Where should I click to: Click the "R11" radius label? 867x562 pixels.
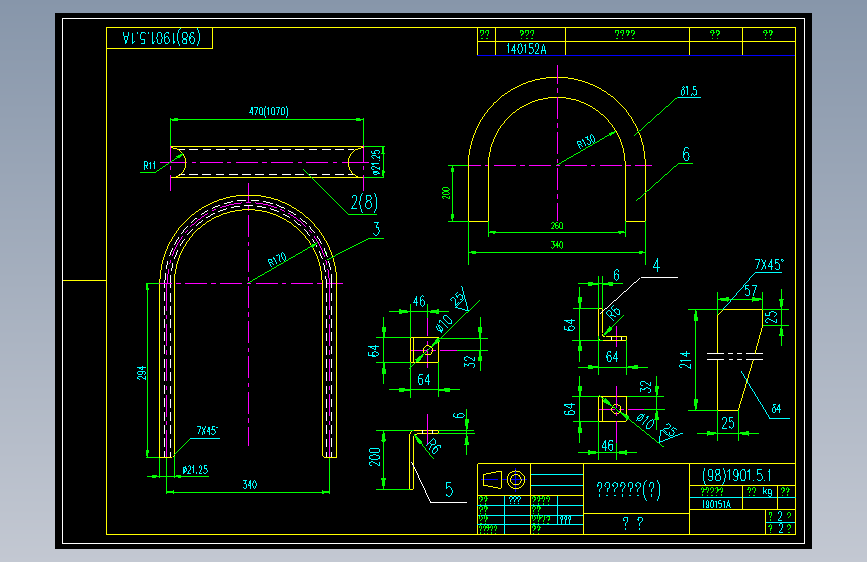click(x=149, y=165)
